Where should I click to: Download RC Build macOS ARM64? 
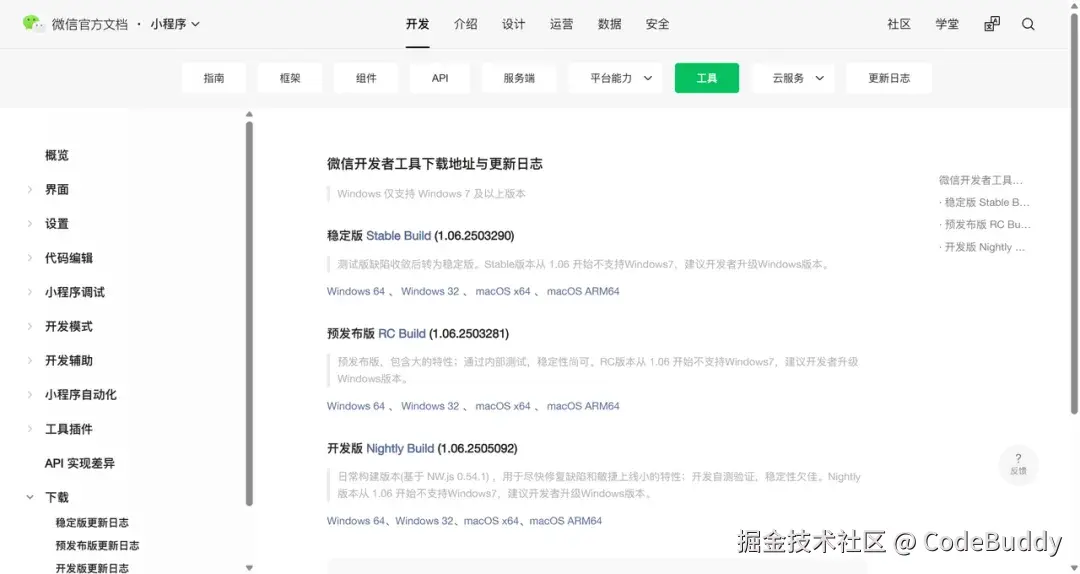[x=583, y=406]
